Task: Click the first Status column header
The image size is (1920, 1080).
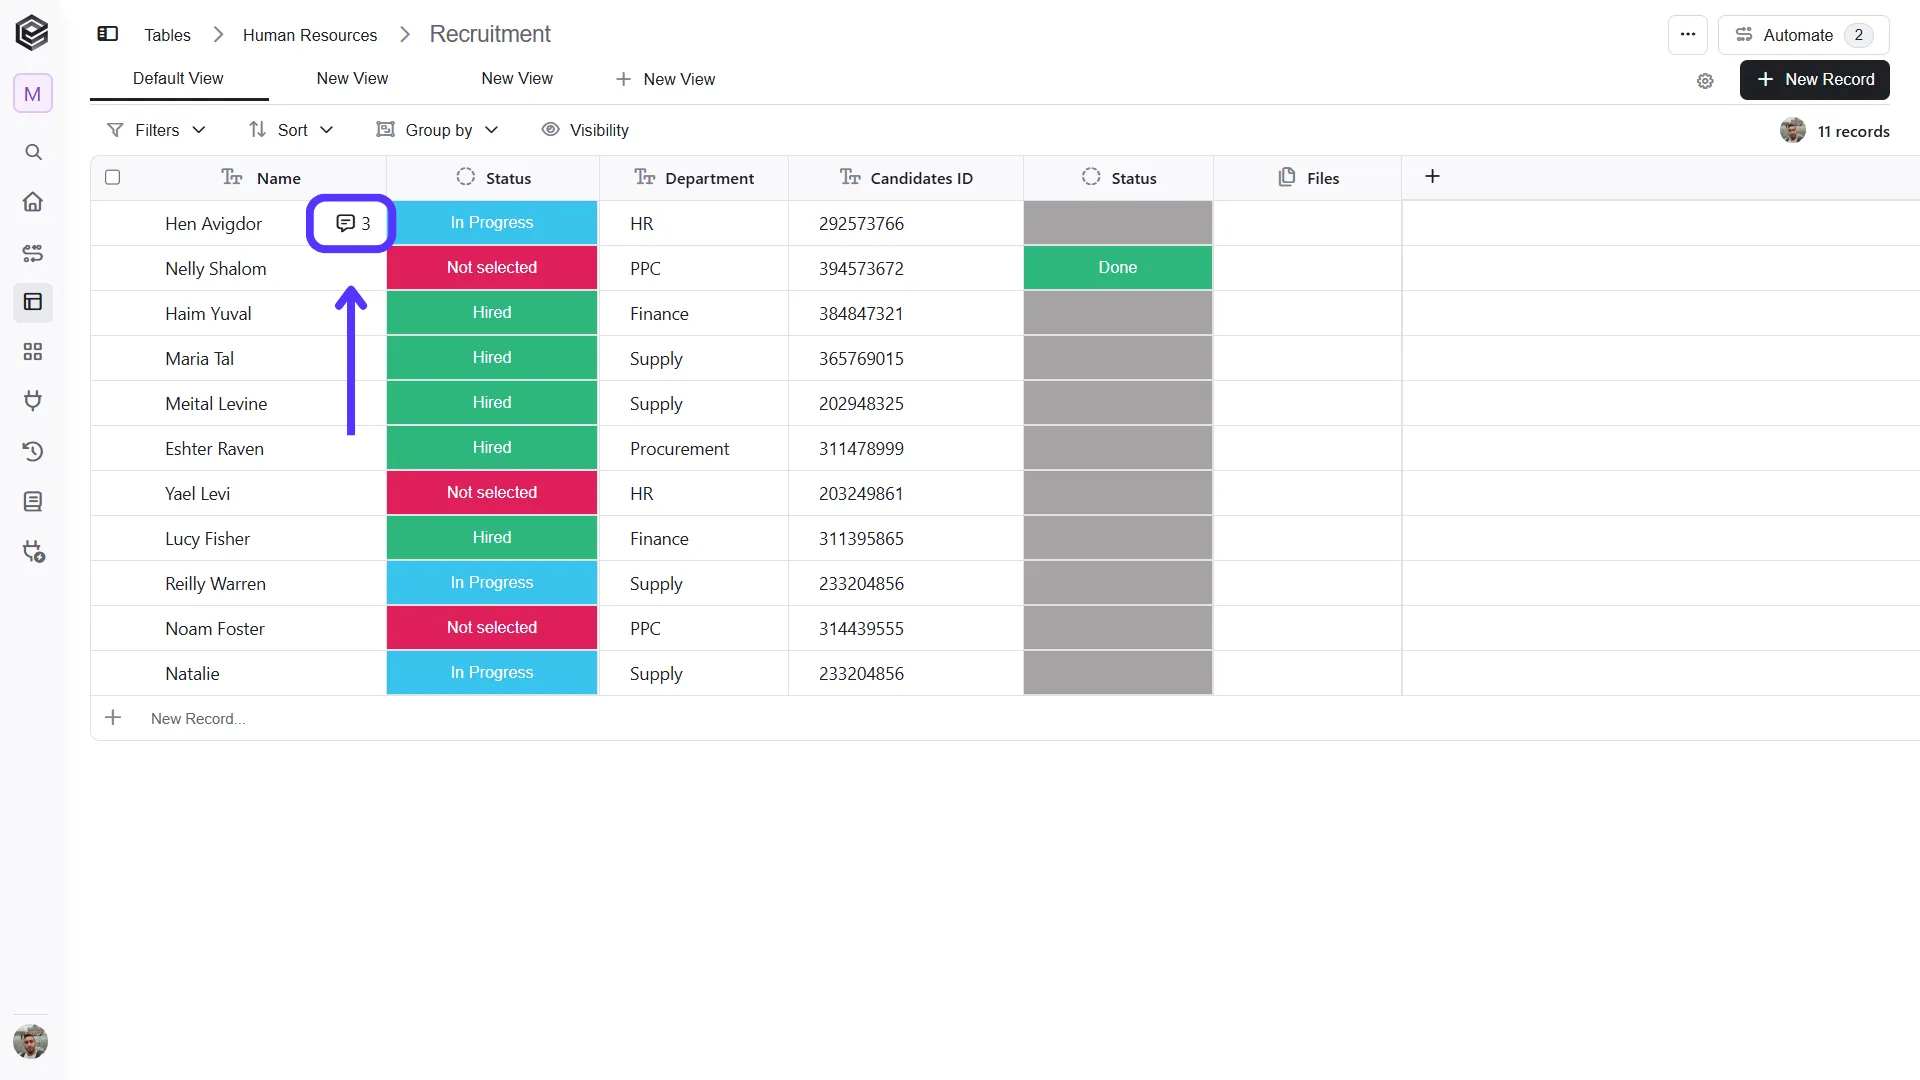Action: (x=493, y=178)
